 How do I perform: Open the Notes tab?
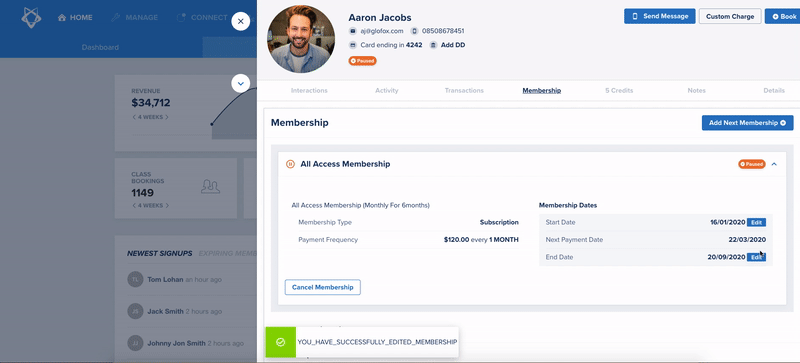click(696, 90)
